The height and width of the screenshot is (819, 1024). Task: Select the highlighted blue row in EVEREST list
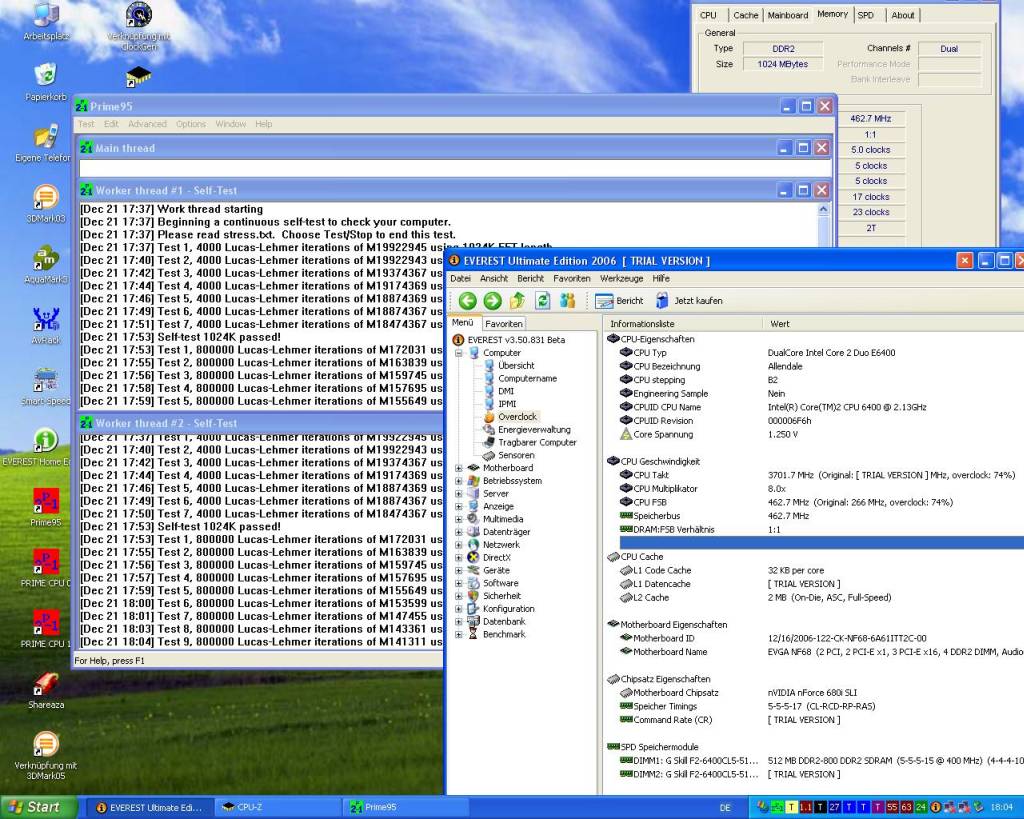click(821, 543)
